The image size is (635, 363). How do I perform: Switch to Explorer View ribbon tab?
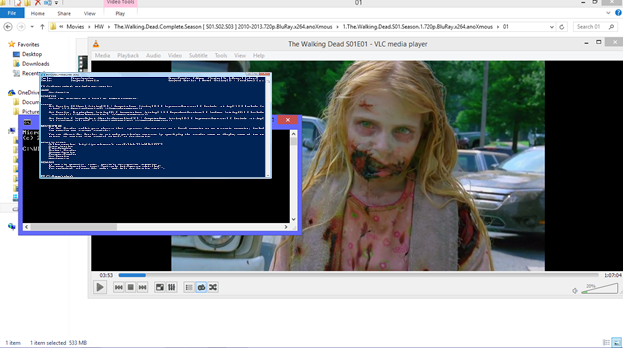coord(89,13)
